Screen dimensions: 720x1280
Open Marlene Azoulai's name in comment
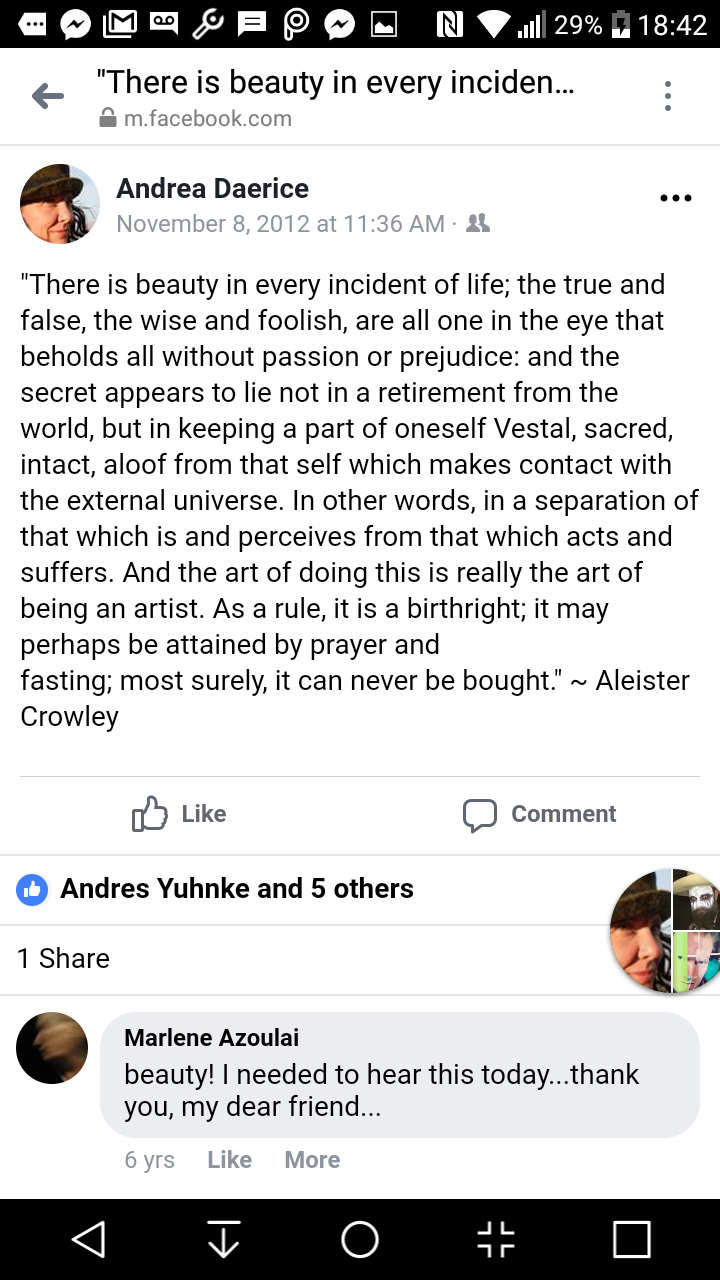pos(211,1038)
